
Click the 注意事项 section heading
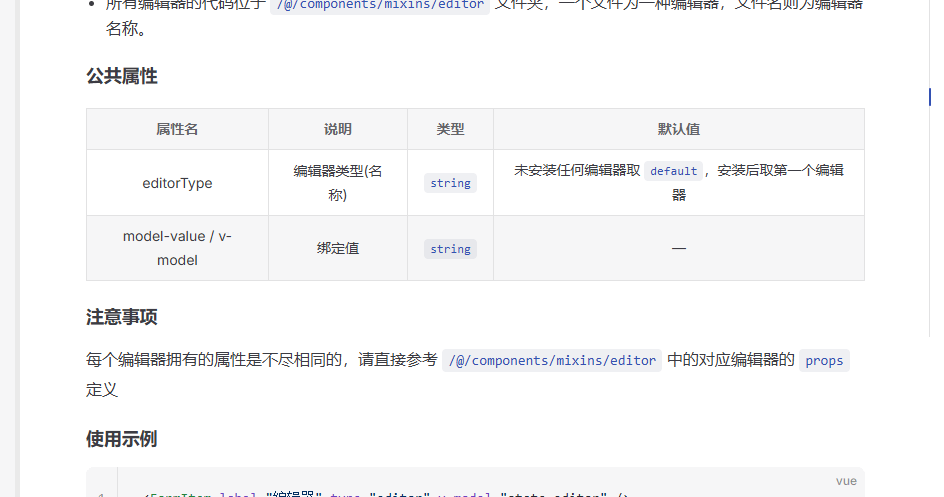pos(122,318)
